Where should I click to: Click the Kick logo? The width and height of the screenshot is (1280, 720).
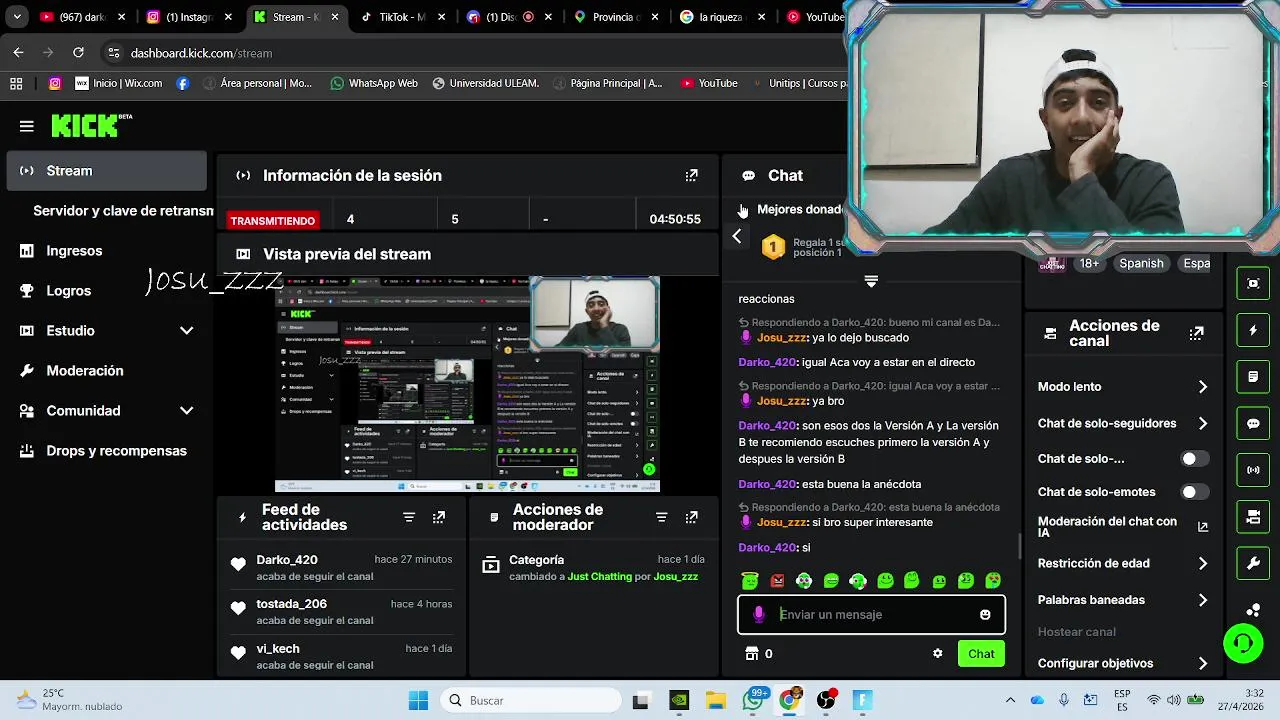pyautogui.click(x=91, y=125)
